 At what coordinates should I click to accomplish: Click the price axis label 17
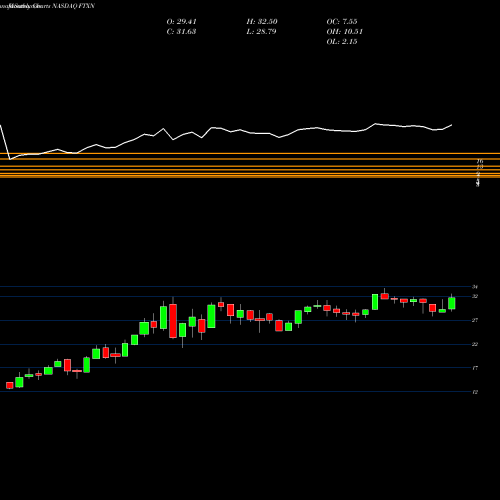(x=475, y=368)
